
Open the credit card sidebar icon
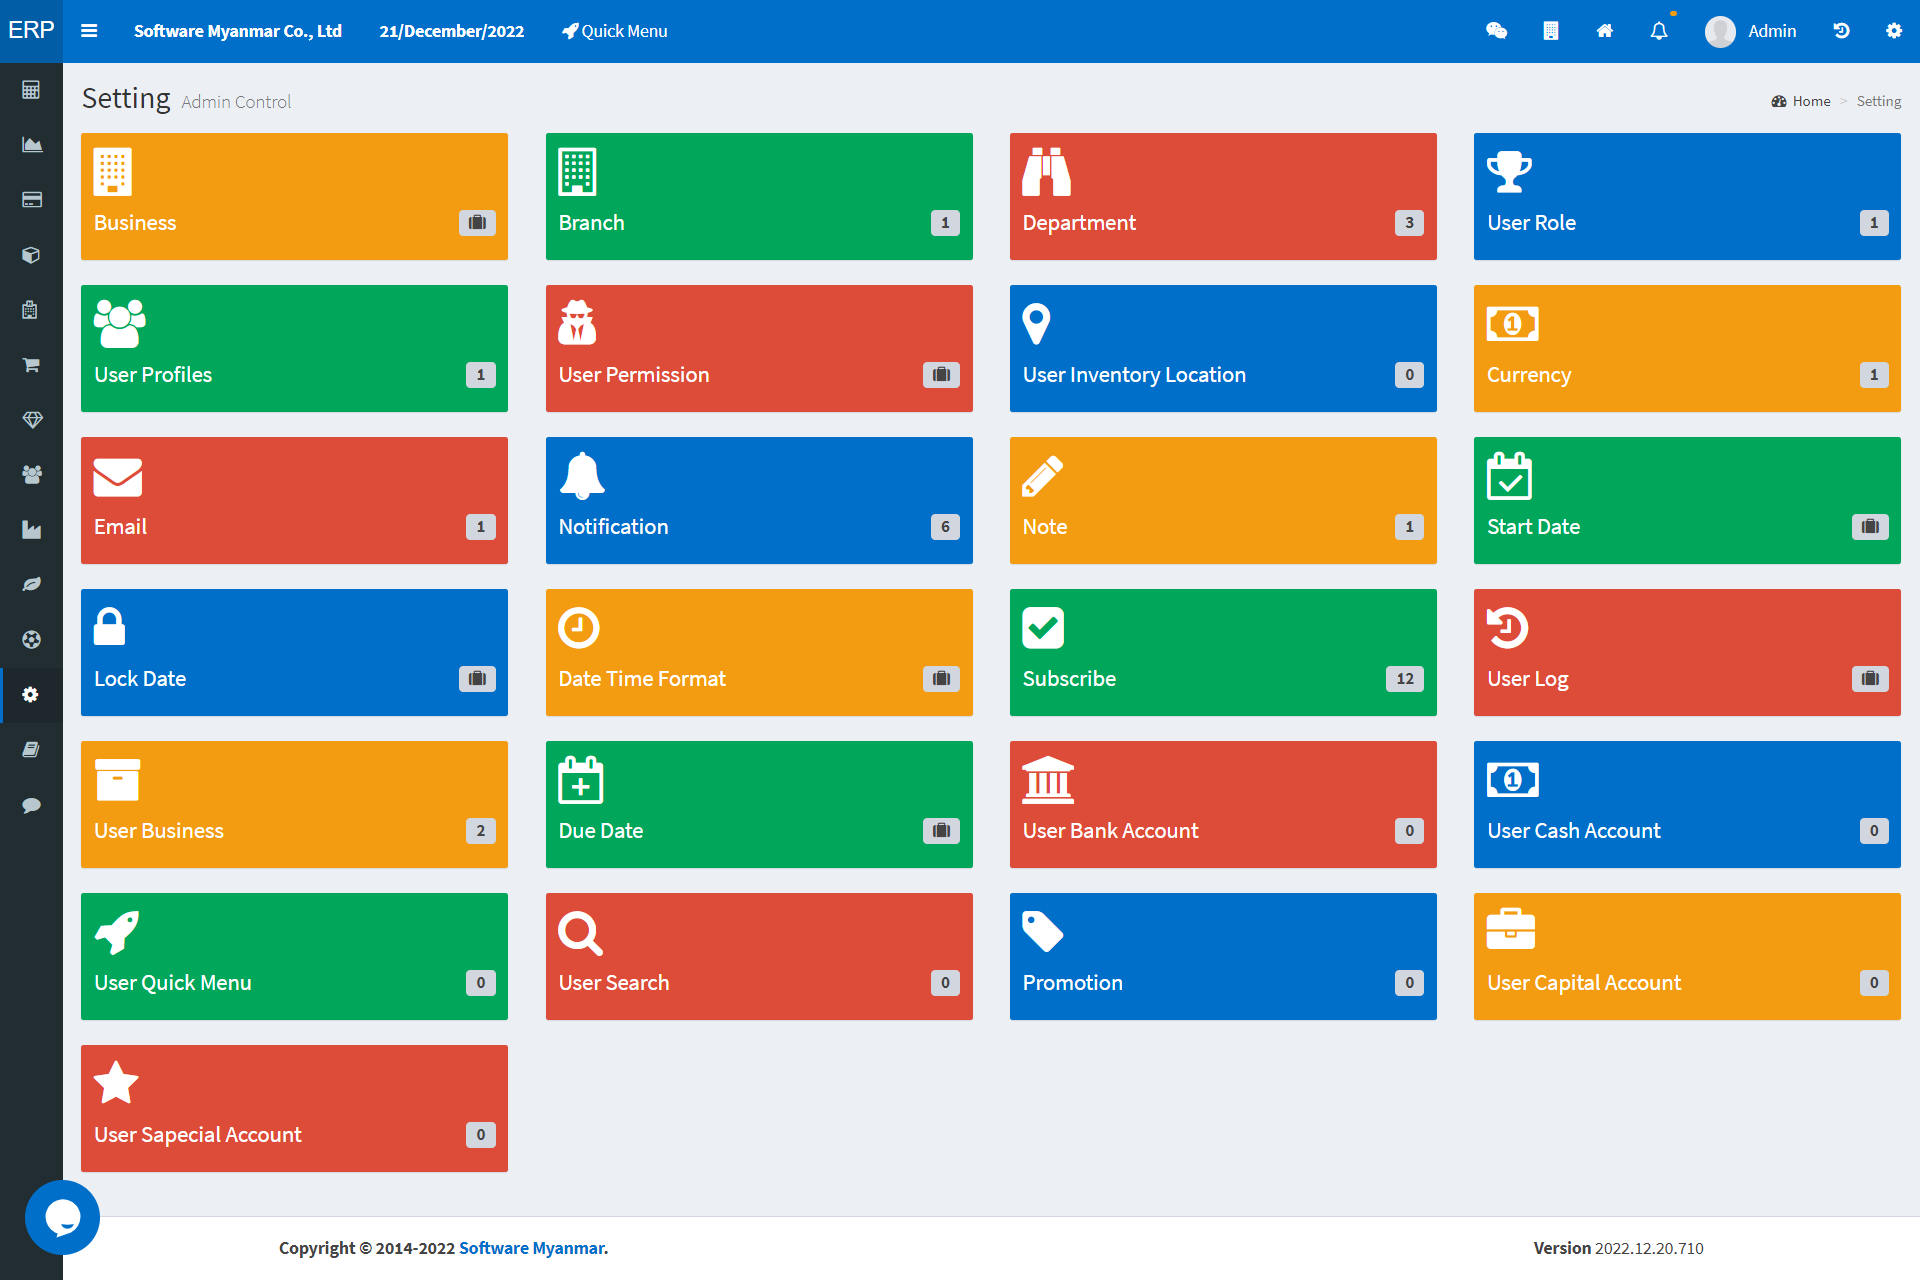(31, 200)
